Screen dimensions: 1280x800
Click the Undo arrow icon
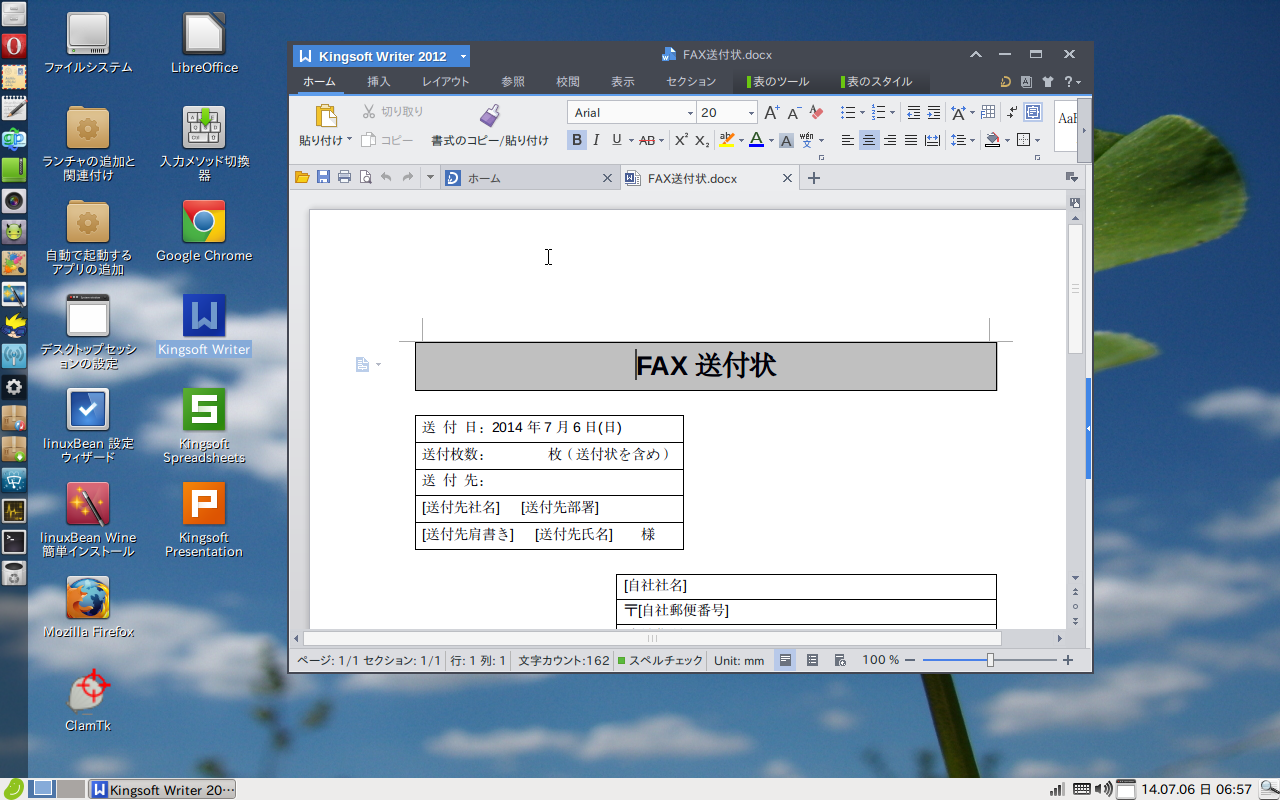(386, 177)
